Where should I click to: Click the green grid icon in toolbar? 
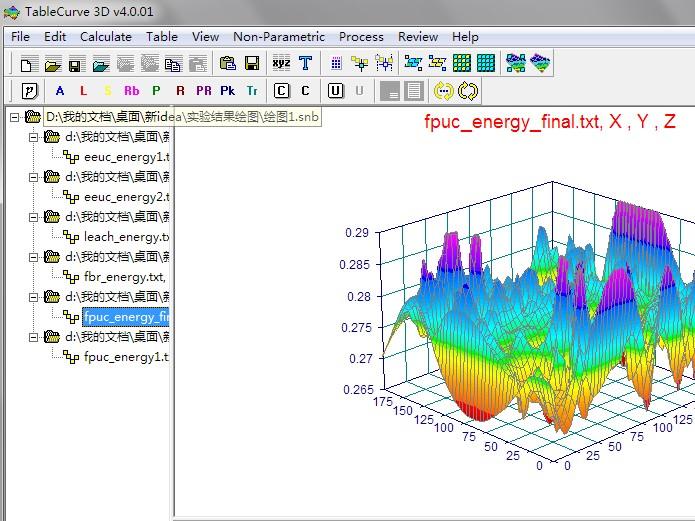(462, 63)
